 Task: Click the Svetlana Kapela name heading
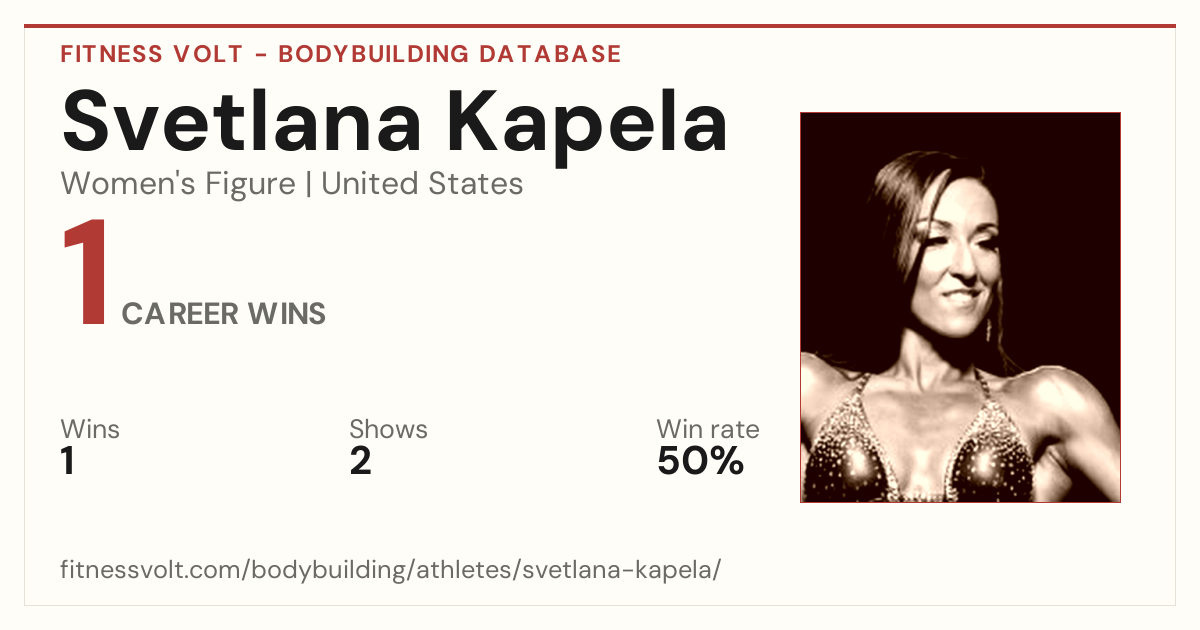click(394, 122)
